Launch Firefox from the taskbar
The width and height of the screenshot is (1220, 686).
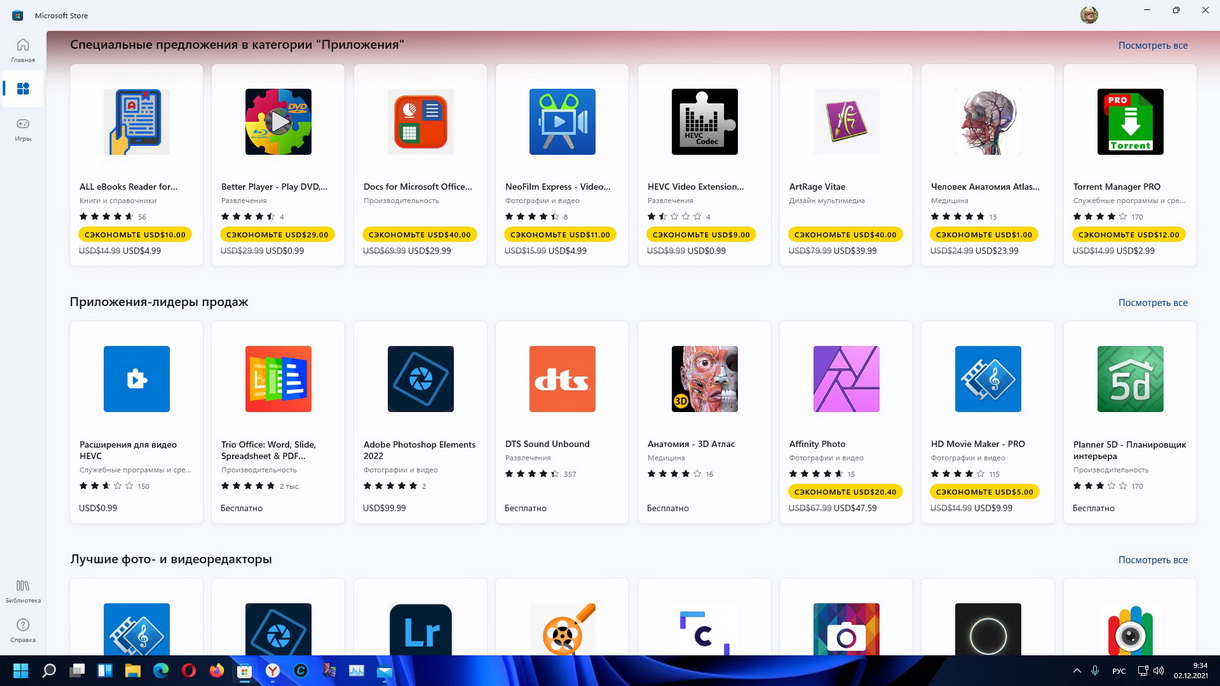coord(217,671)
